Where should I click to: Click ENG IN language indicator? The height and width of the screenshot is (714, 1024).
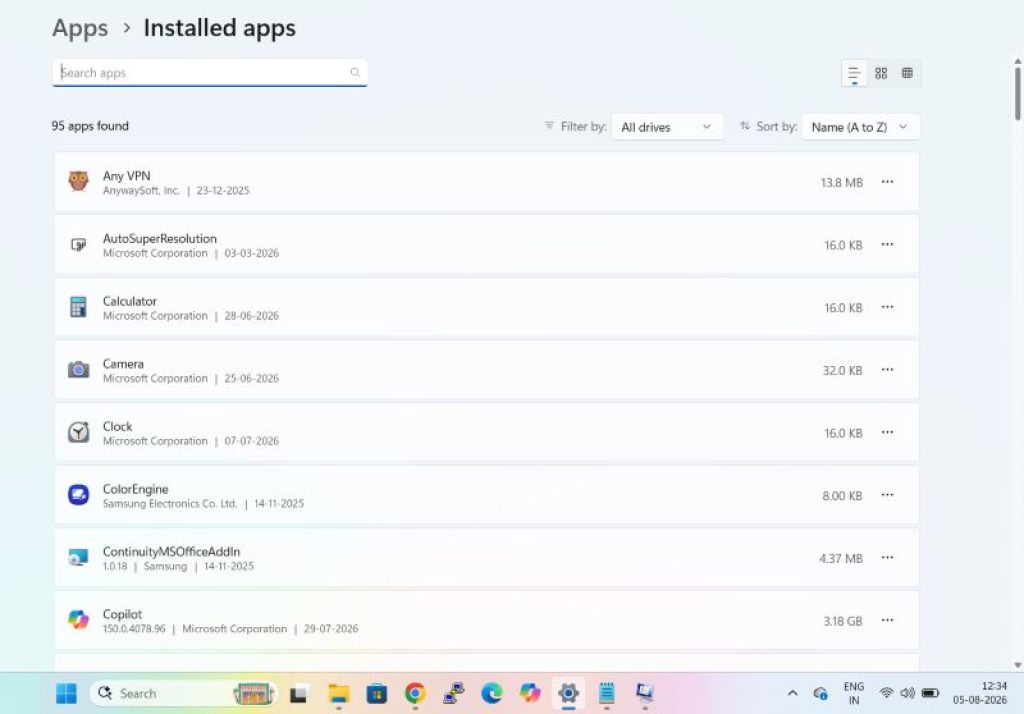click(854, 694)
